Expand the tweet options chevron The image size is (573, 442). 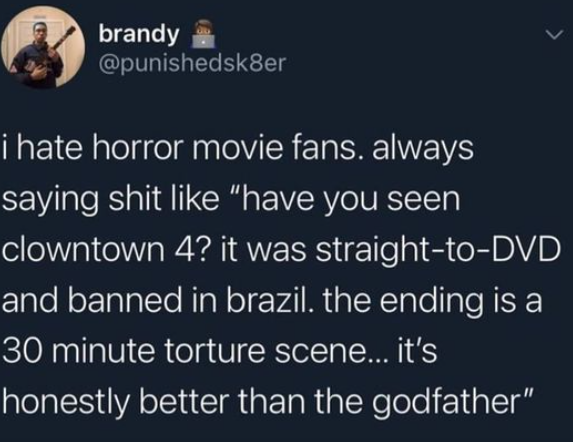point(555,35)
